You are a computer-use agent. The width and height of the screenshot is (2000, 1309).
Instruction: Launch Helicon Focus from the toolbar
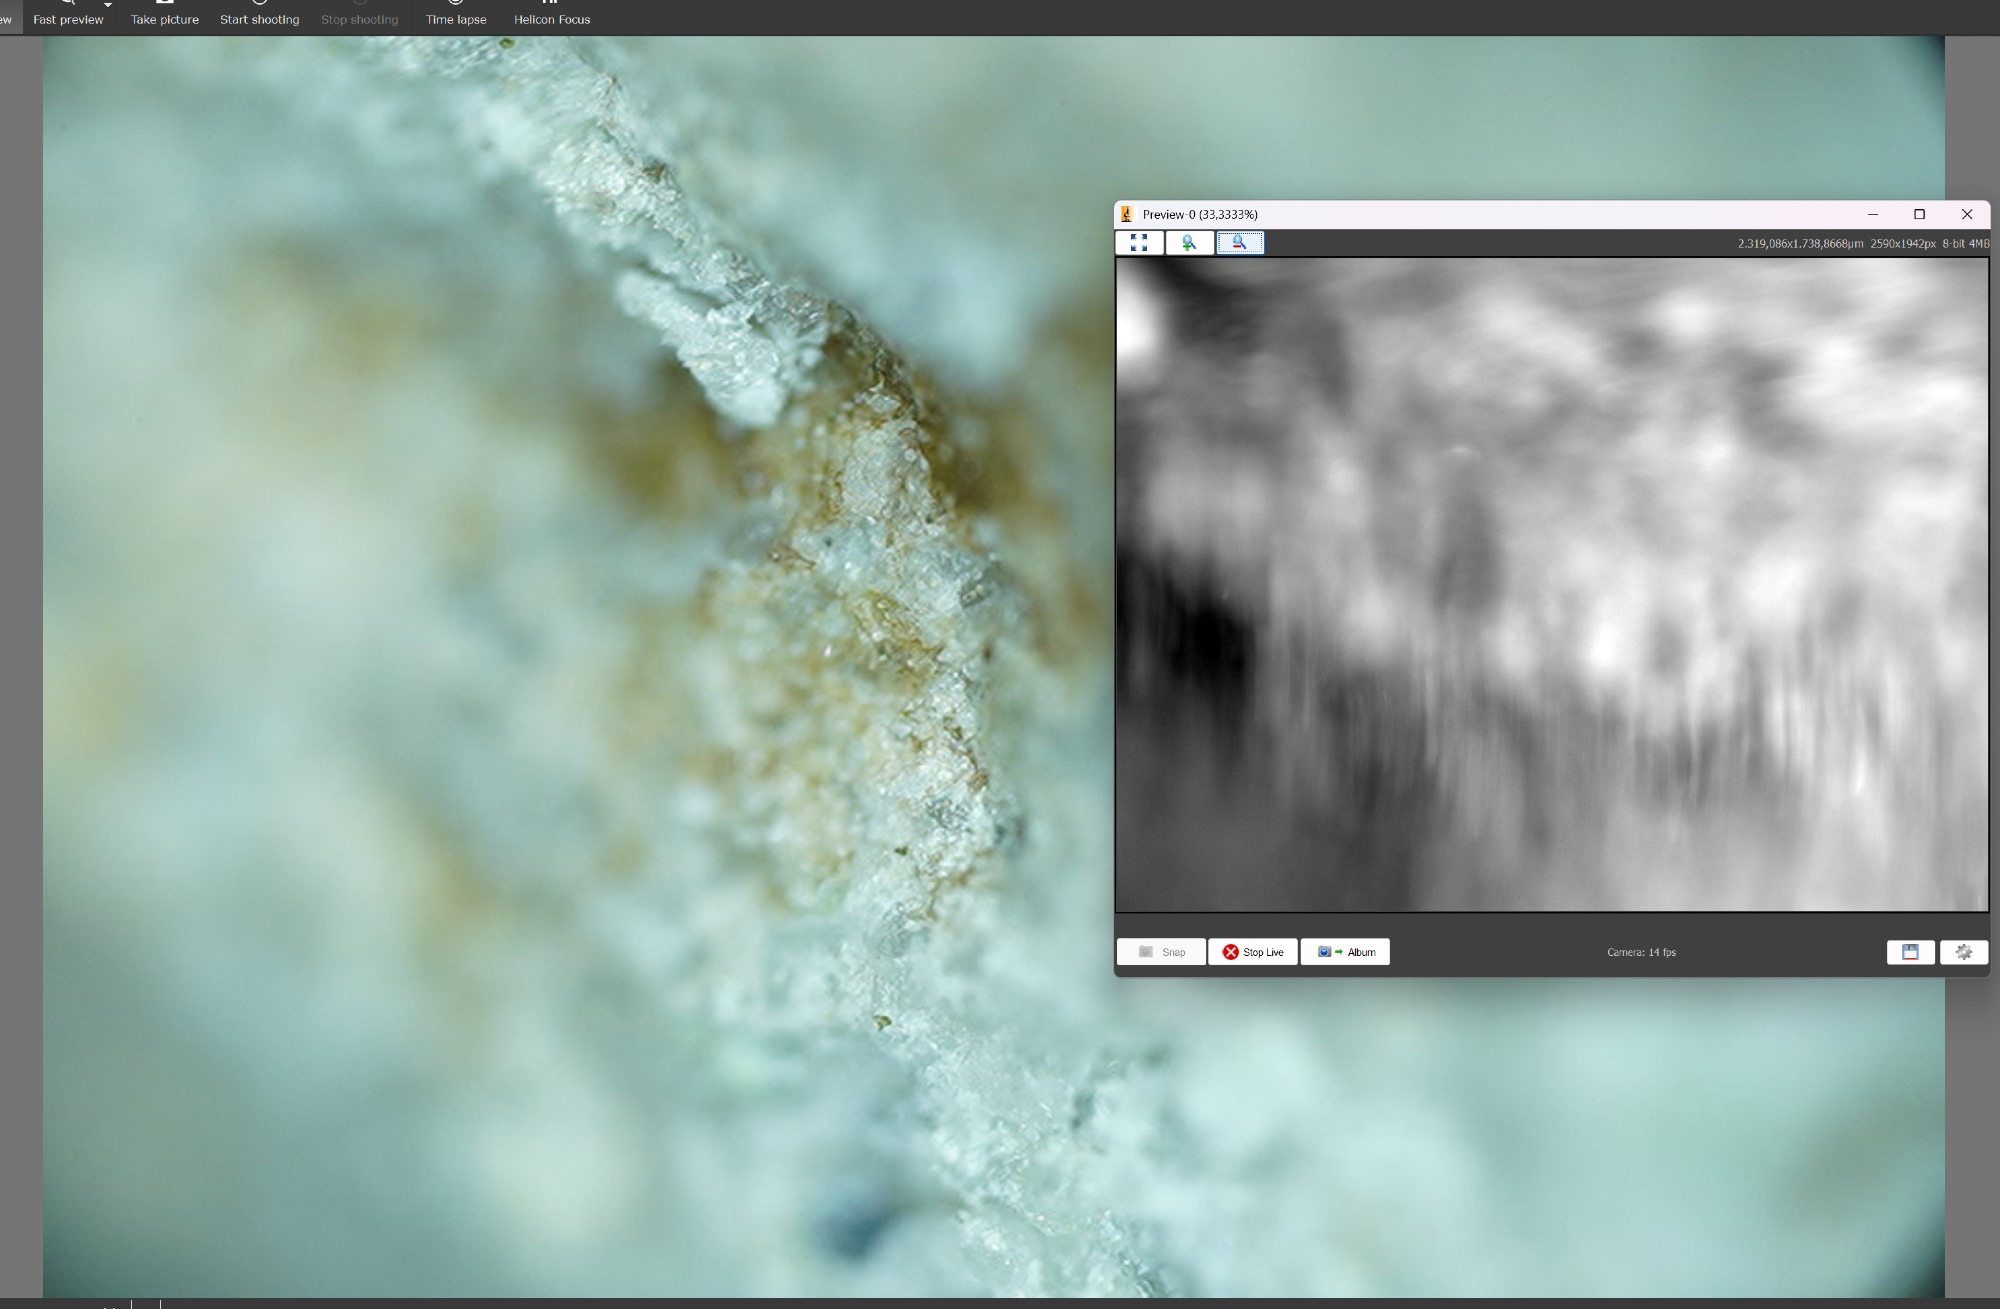point(552,19)
